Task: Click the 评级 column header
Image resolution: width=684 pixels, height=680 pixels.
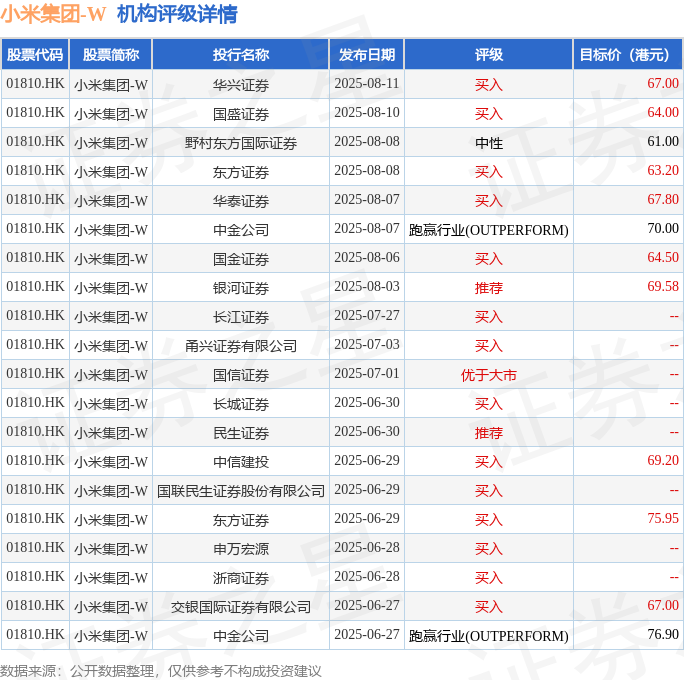Action: [488, 55]
